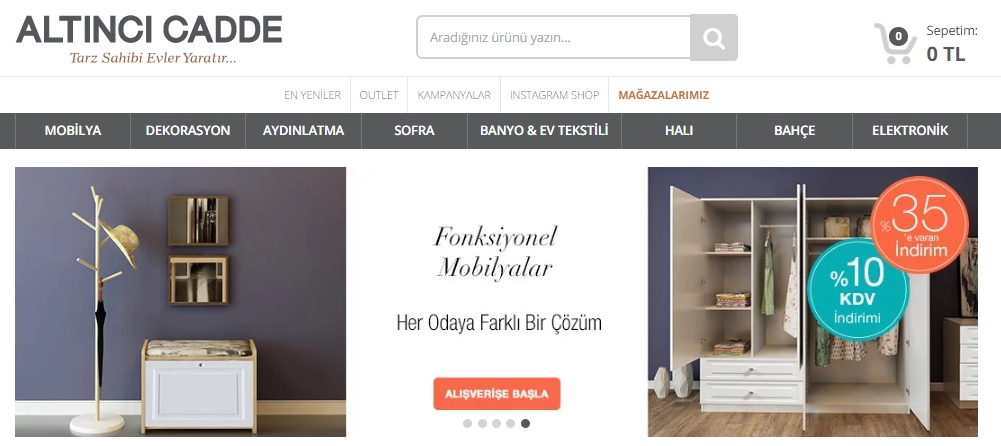The height and width of the screenshot is (446, 1001).
Task: Click the %10 KDV İndirimi teal badge
Action: 857,289
